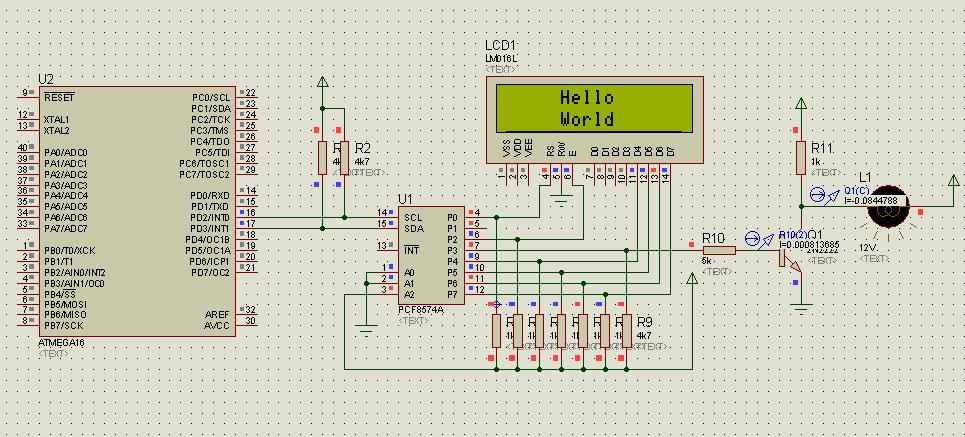Click the XTAL2 pin label
The height and width of the screenshot is (437, 965).
tap(57, 130)
